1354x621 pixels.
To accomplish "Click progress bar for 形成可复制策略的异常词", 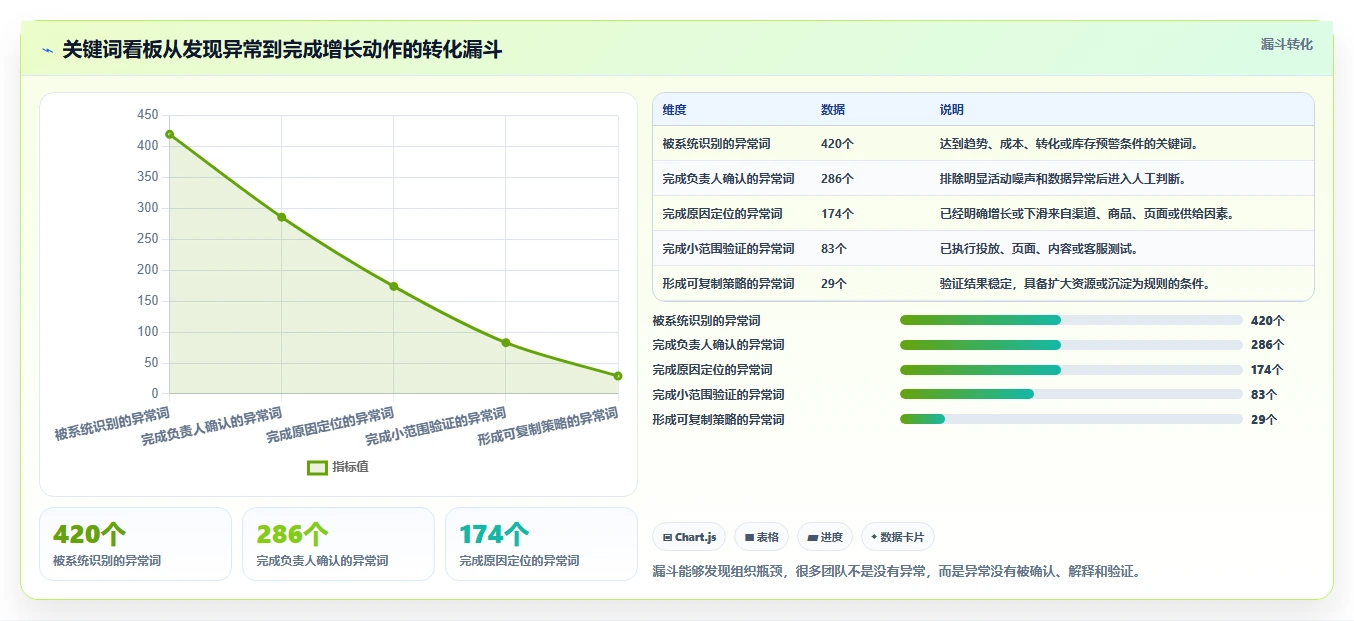I will click(1071, 419).
